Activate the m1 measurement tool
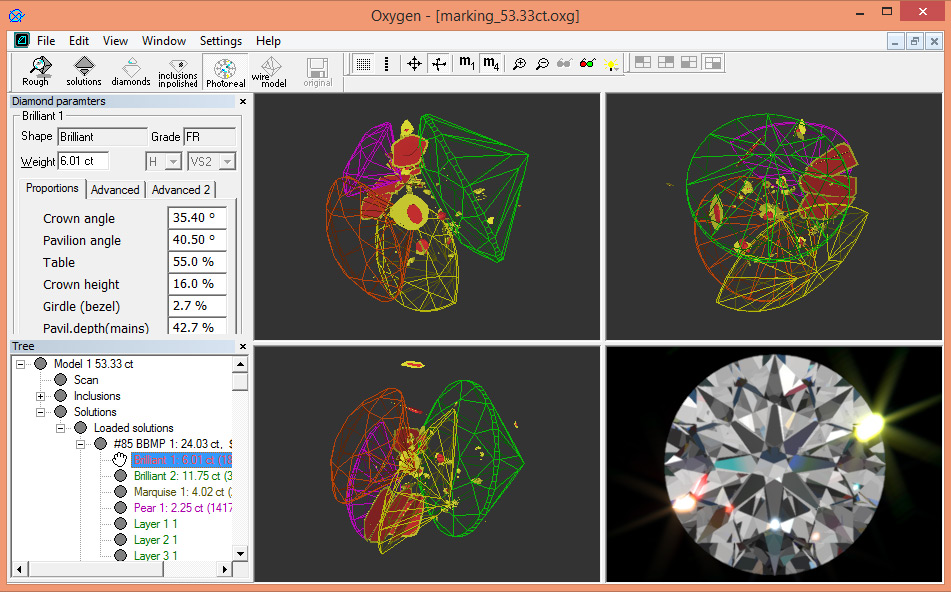The width and height of the screenshot is (951, 592). 466,63
